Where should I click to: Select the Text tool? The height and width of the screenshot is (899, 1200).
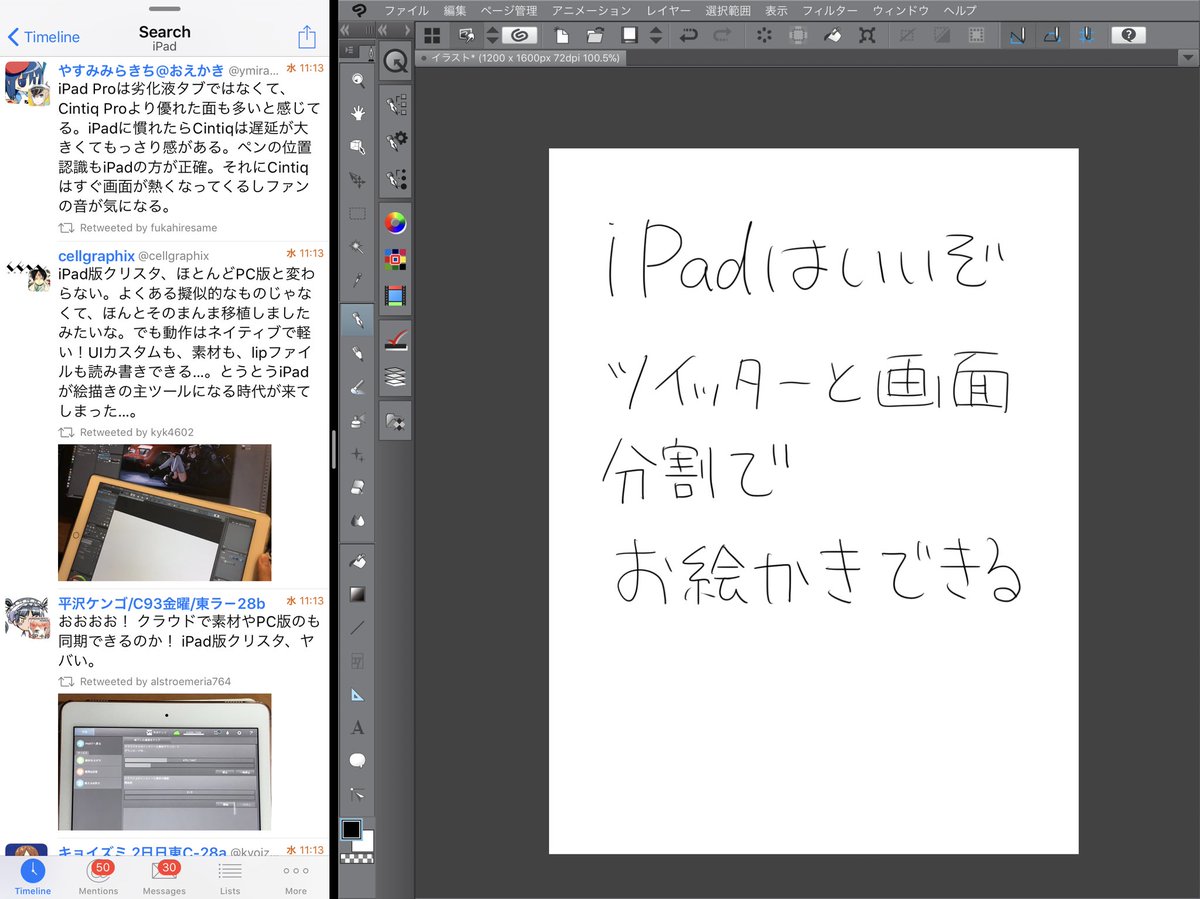pos(358,728)
